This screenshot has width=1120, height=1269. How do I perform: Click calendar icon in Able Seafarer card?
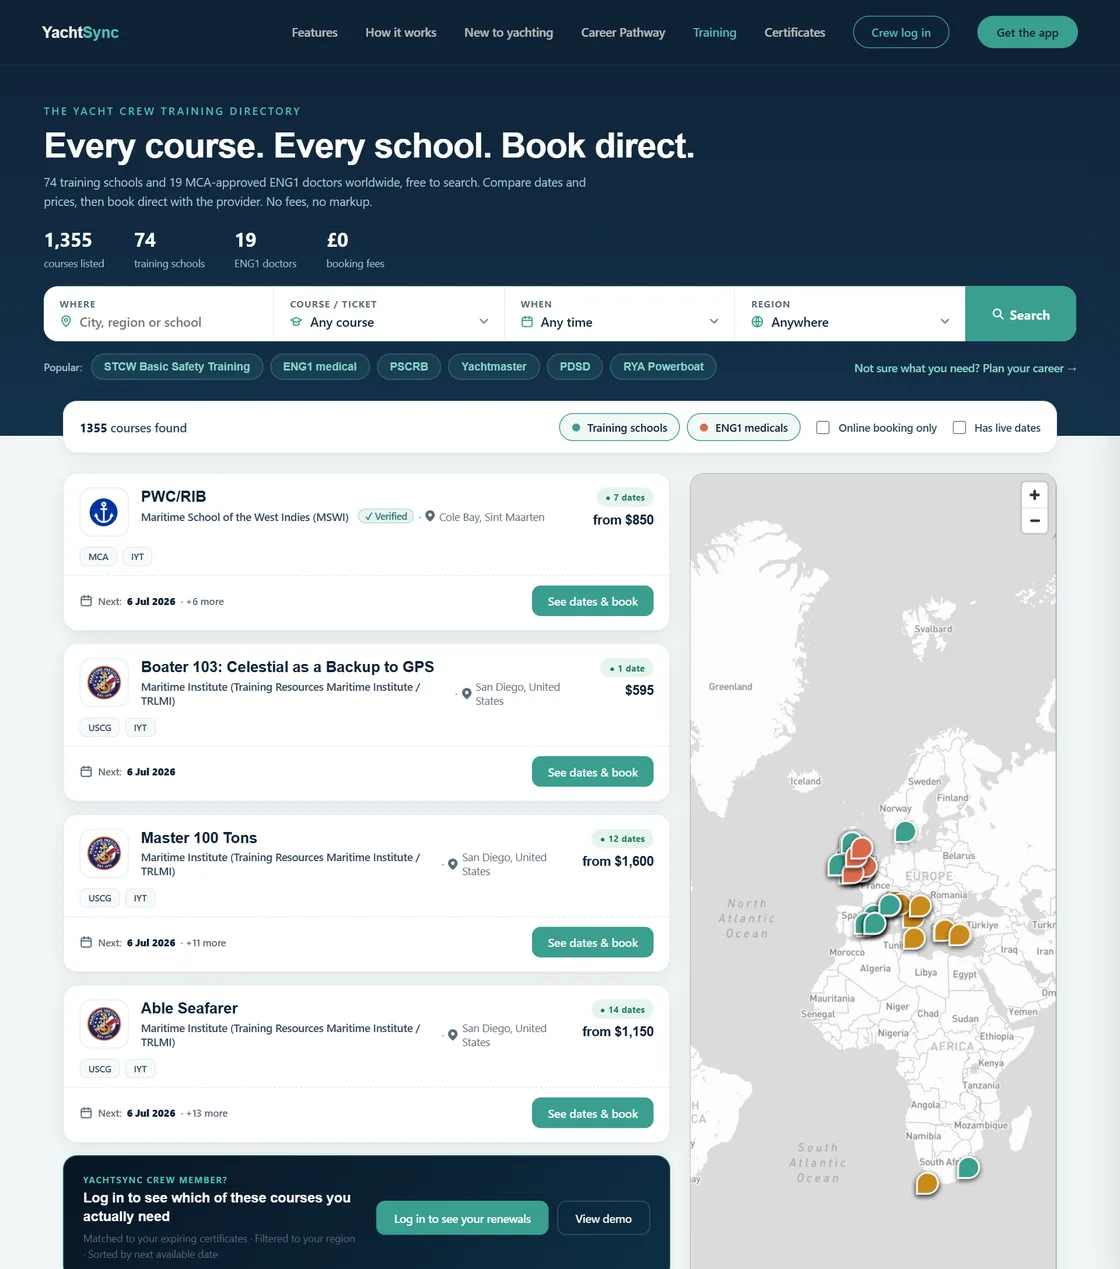(x=86, y=1113)
